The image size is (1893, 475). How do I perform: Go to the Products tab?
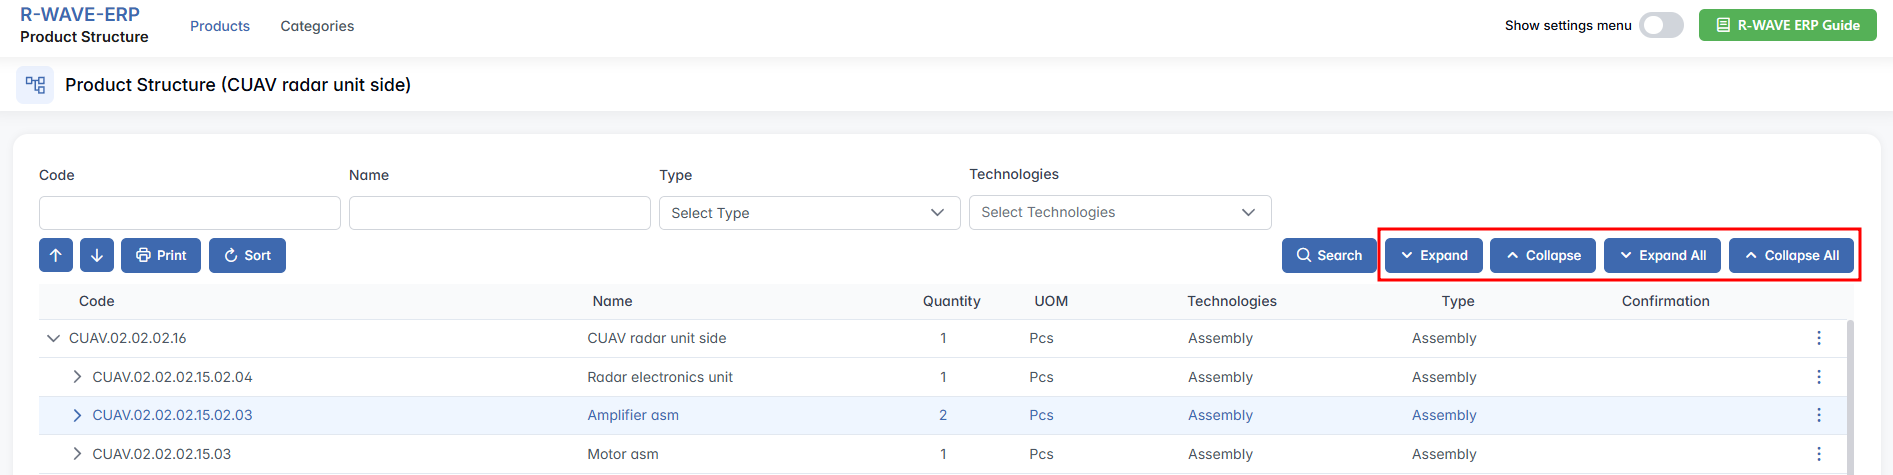(220, 26)
